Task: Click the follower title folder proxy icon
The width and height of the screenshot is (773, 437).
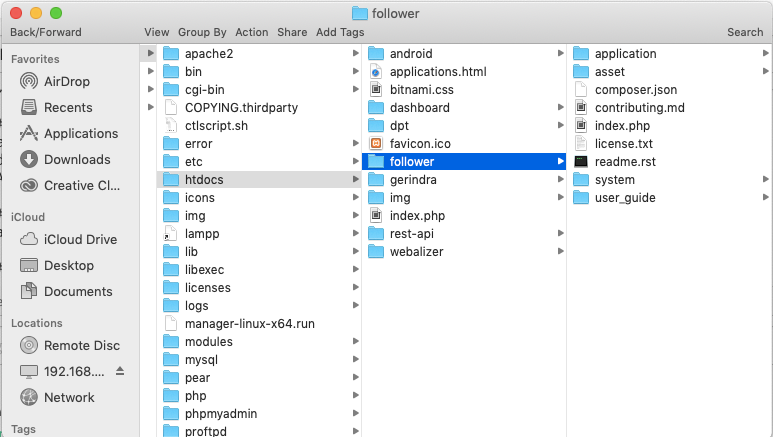Action: click(x=360, y=13)
